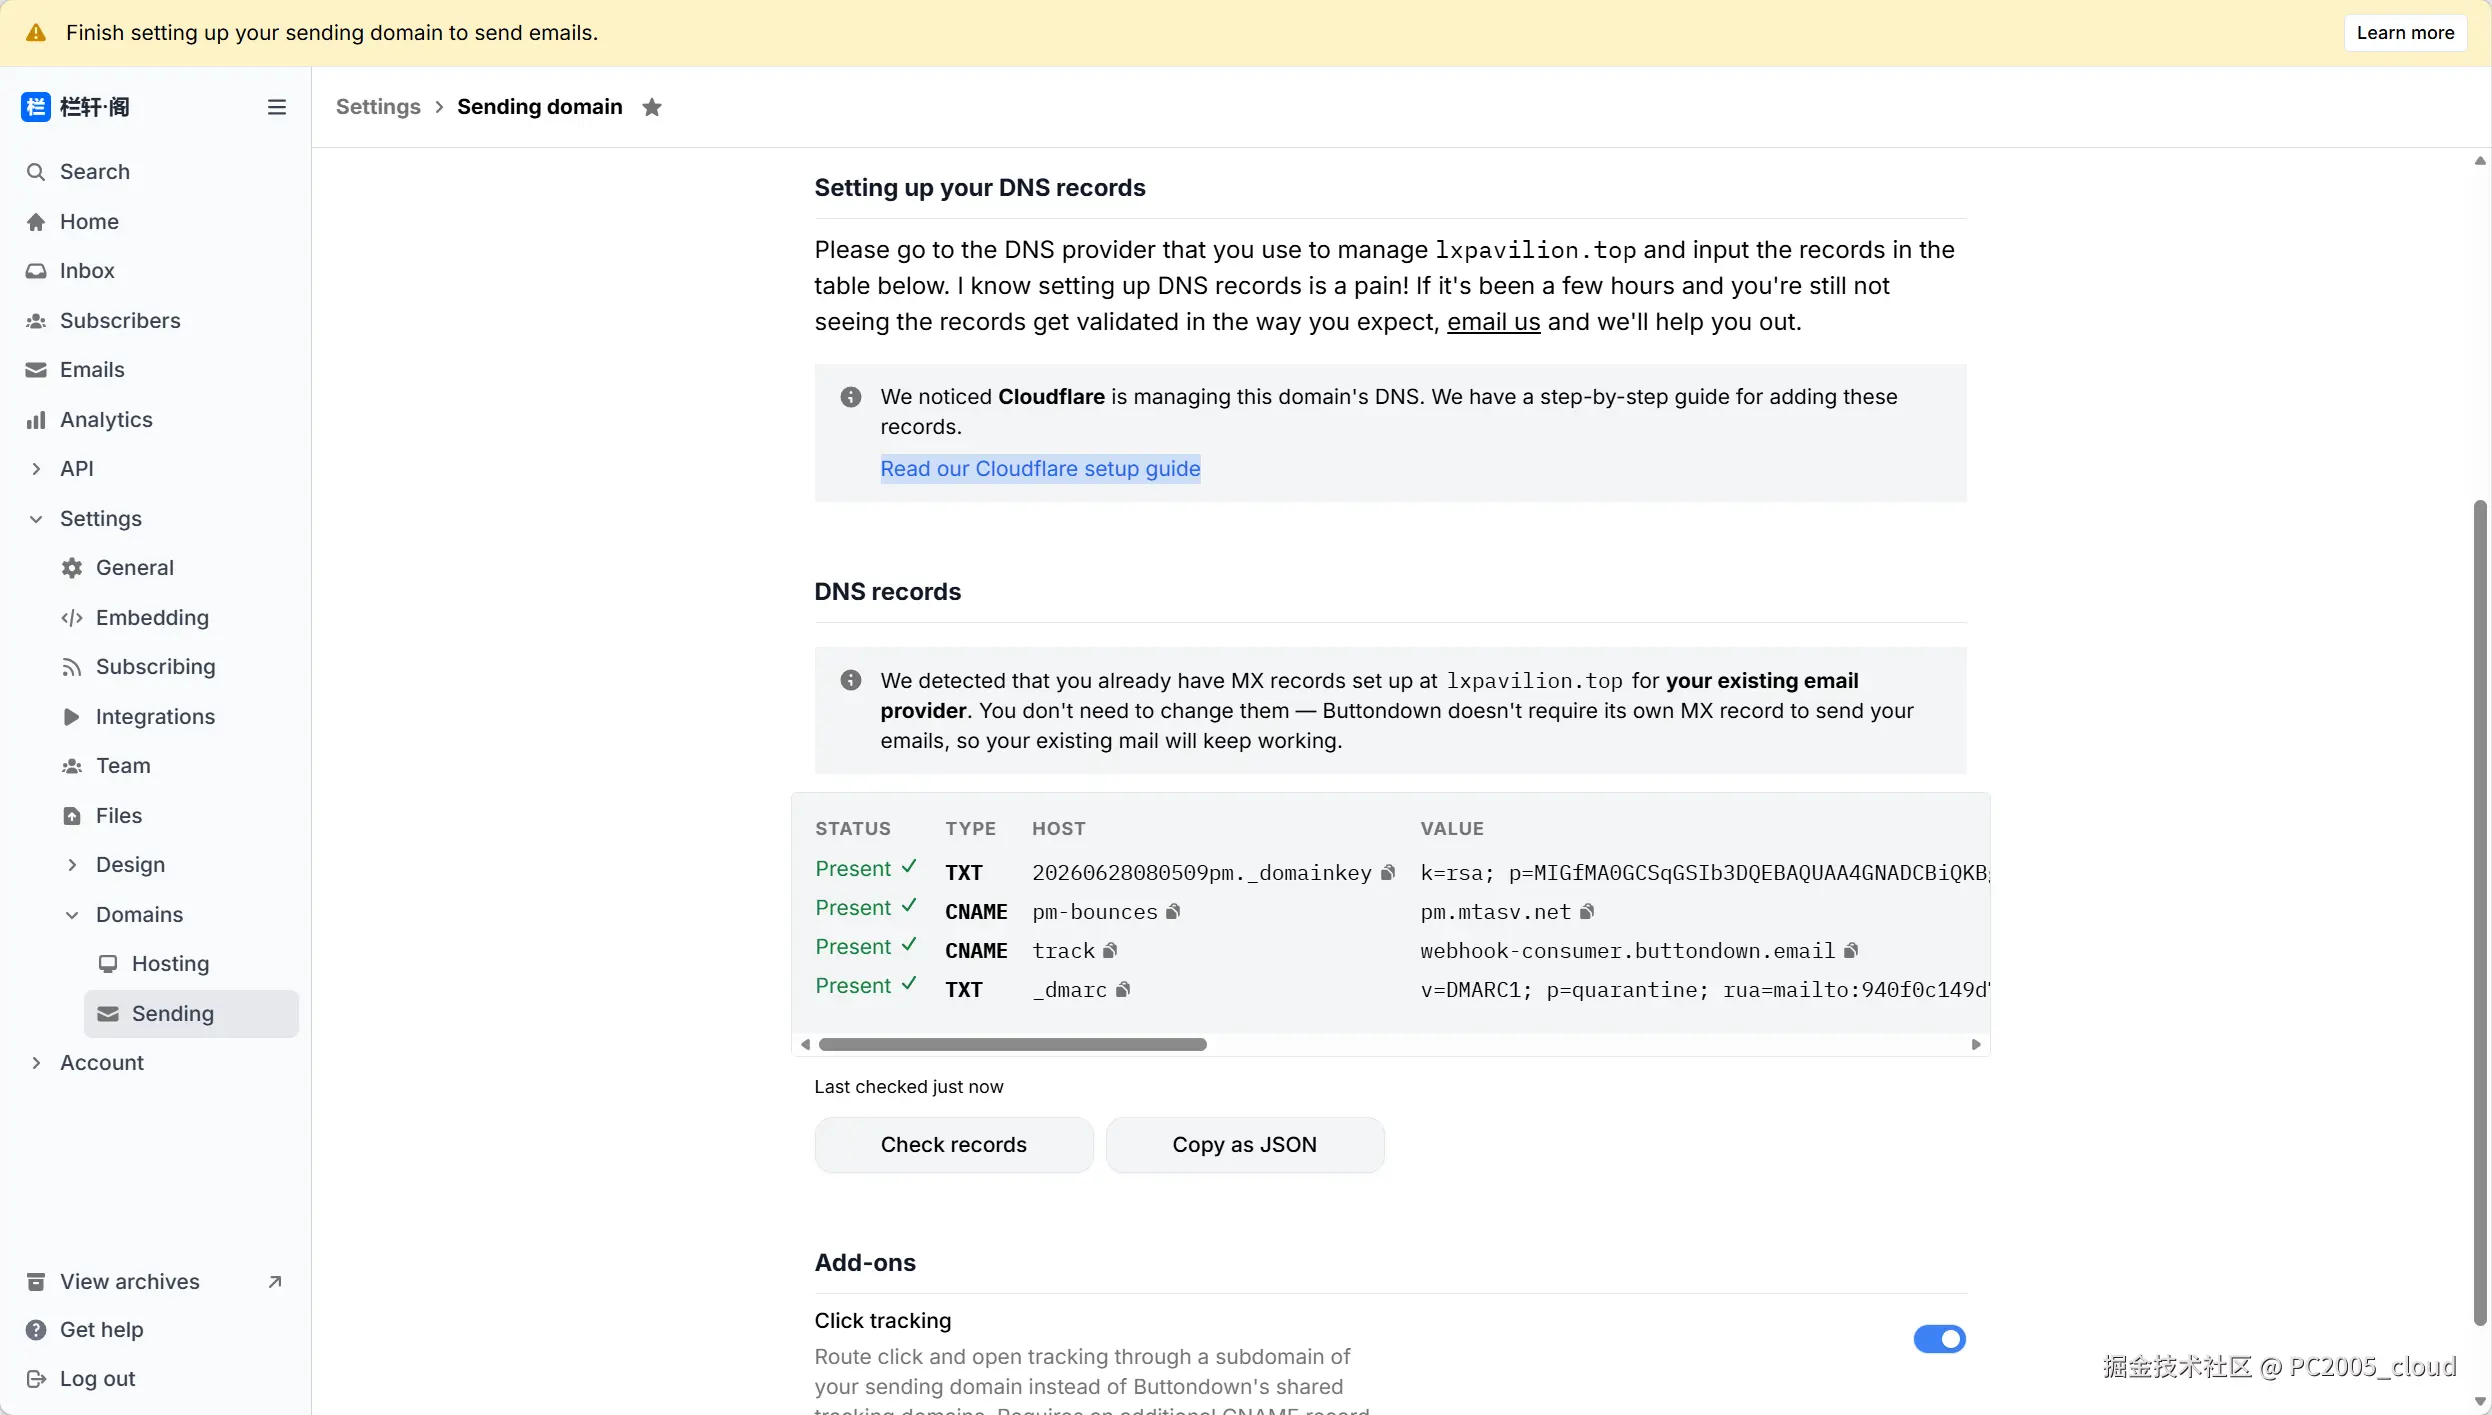Click the Embedding code icon
Viewport: 2492px width, 1415px height.
point(72,618)
